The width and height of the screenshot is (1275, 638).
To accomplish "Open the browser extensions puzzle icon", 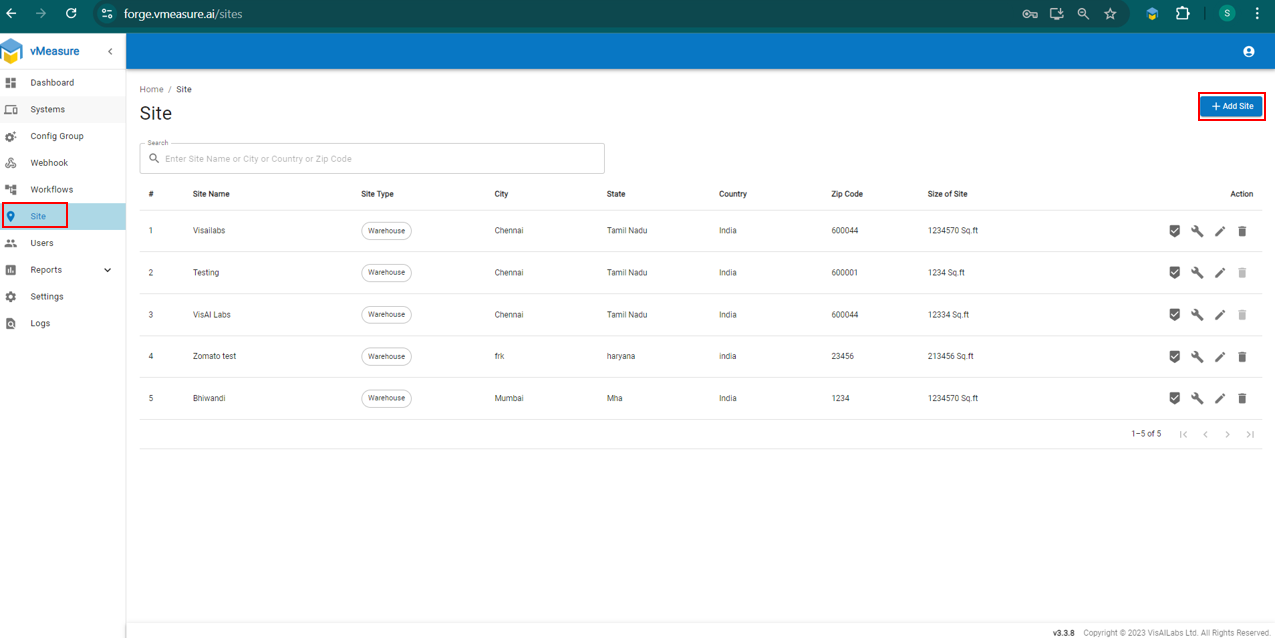I will [1182, 14].
